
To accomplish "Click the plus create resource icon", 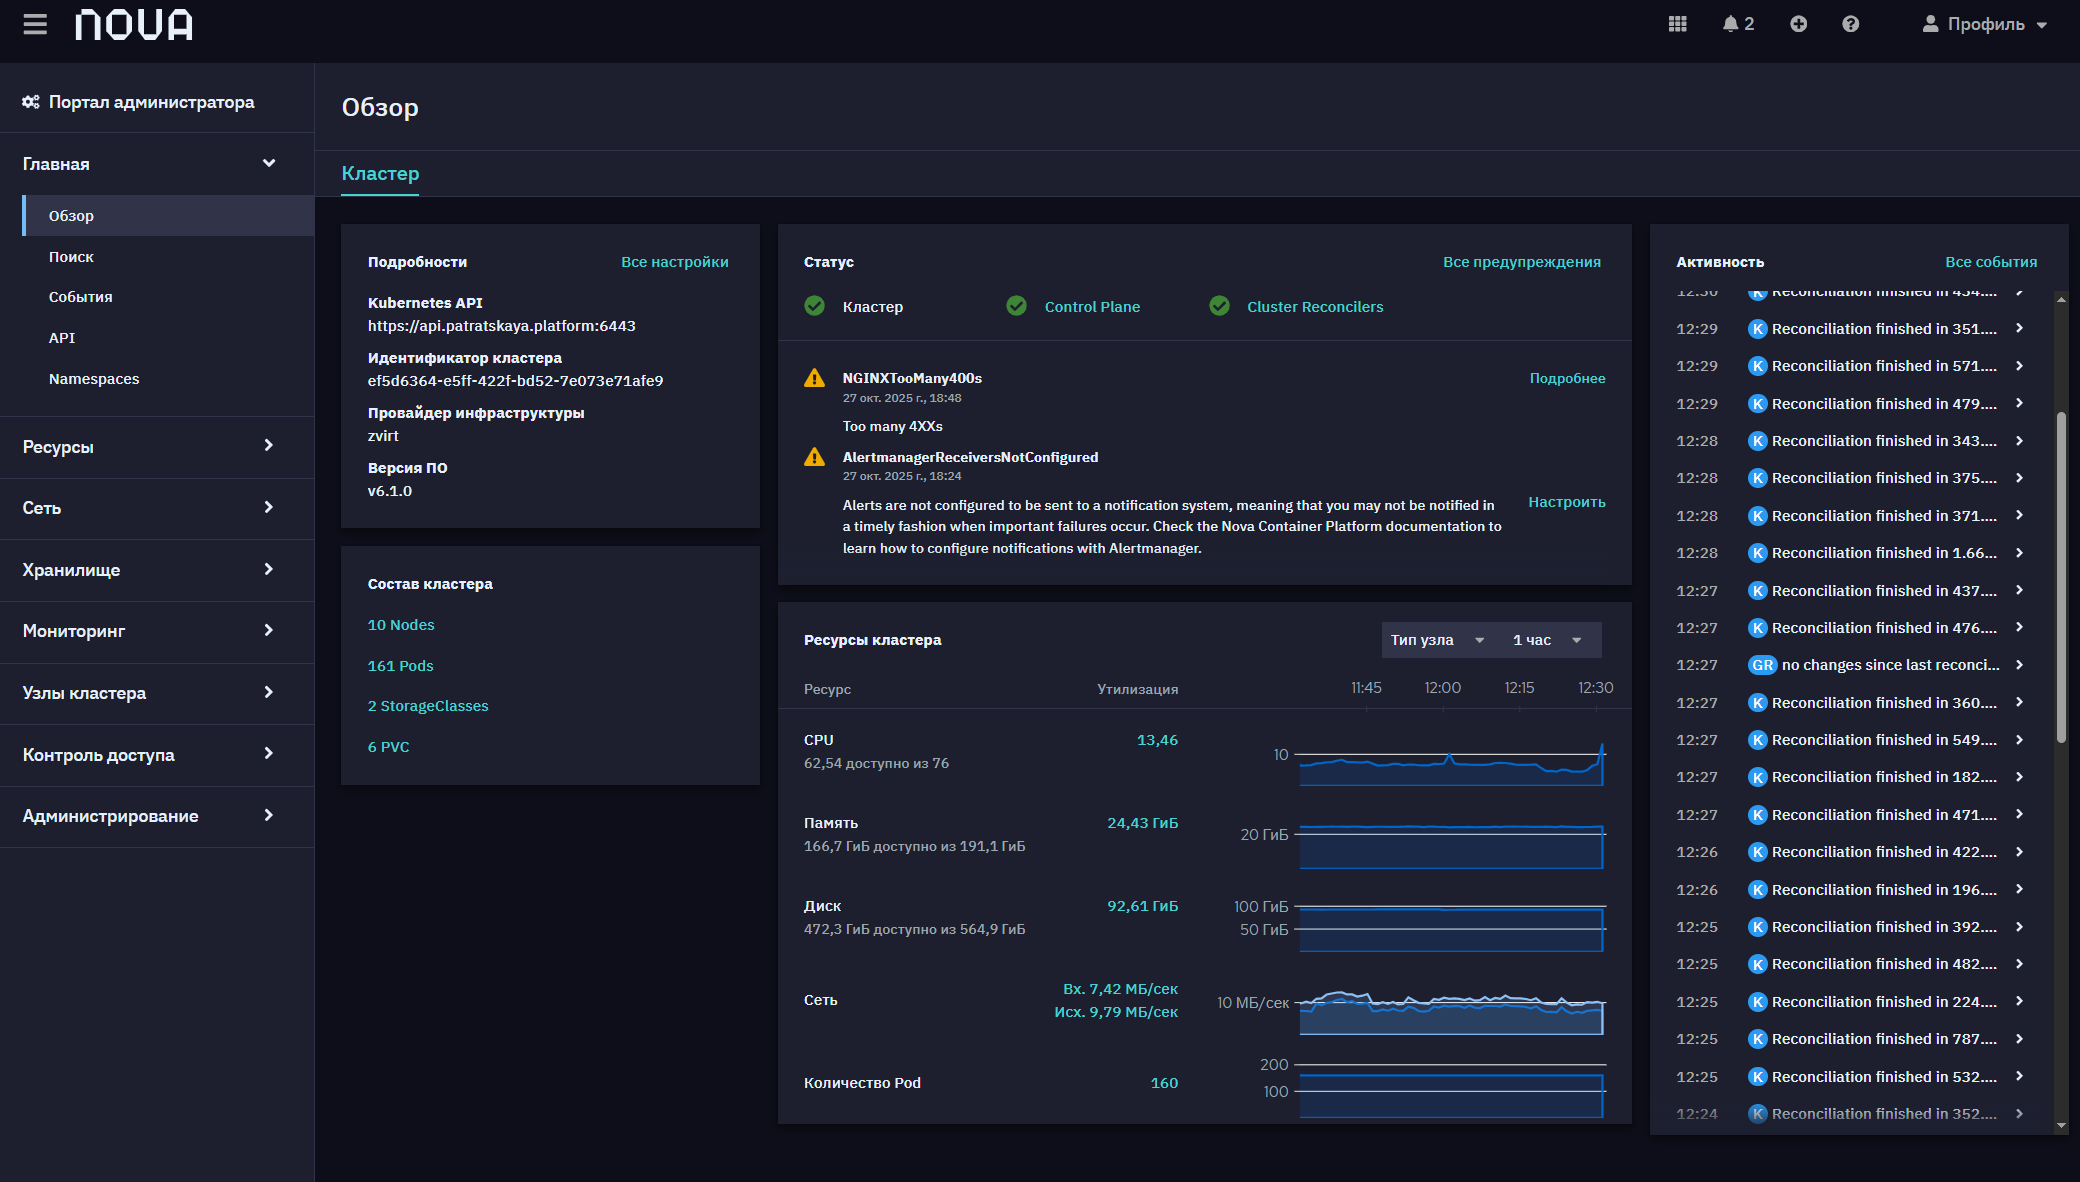I will pyautogui.click(x=1798, y=24).
